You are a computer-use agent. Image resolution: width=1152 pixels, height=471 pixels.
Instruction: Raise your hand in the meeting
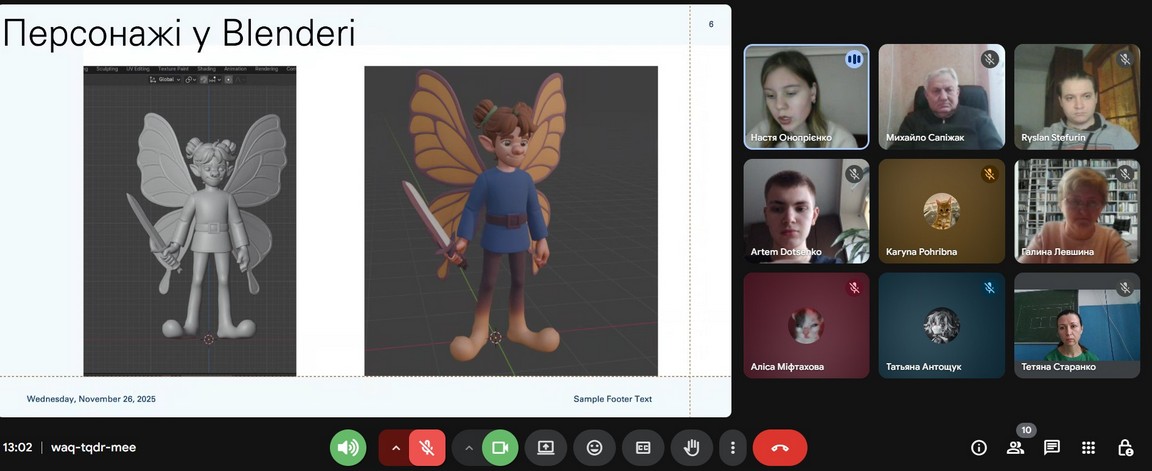691,447
